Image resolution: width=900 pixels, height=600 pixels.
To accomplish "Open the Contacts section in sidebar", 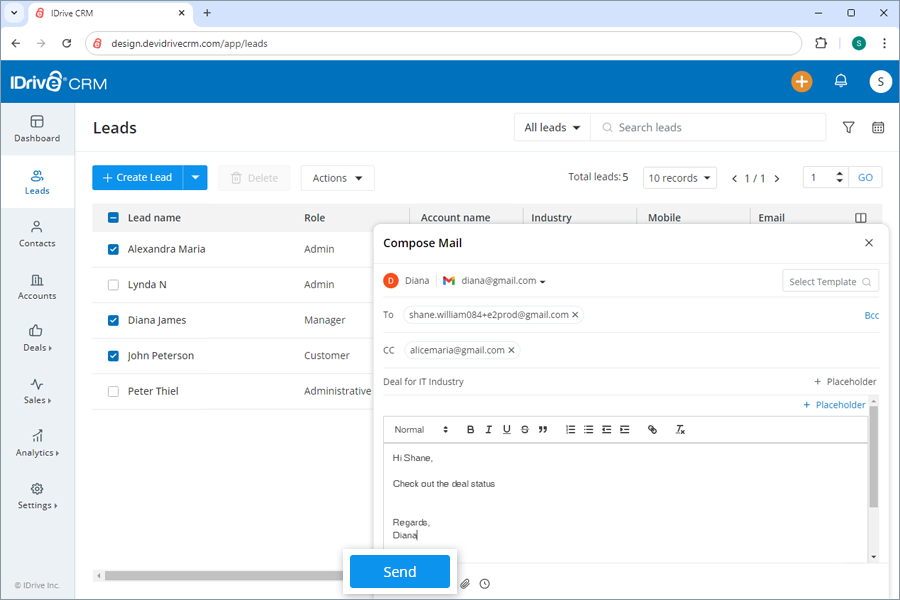I will point(37,235).
